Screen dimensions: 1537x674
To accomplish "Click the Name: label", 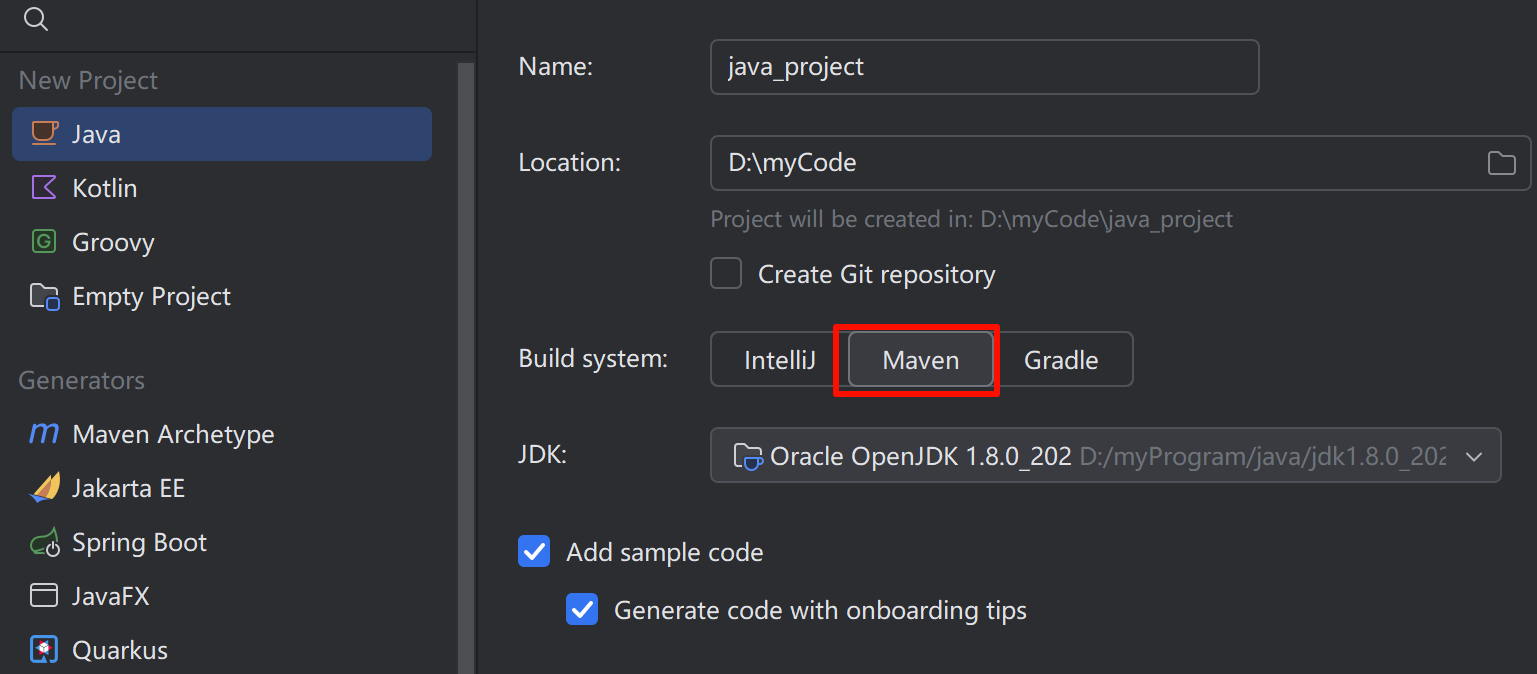I will click(556, 67).
